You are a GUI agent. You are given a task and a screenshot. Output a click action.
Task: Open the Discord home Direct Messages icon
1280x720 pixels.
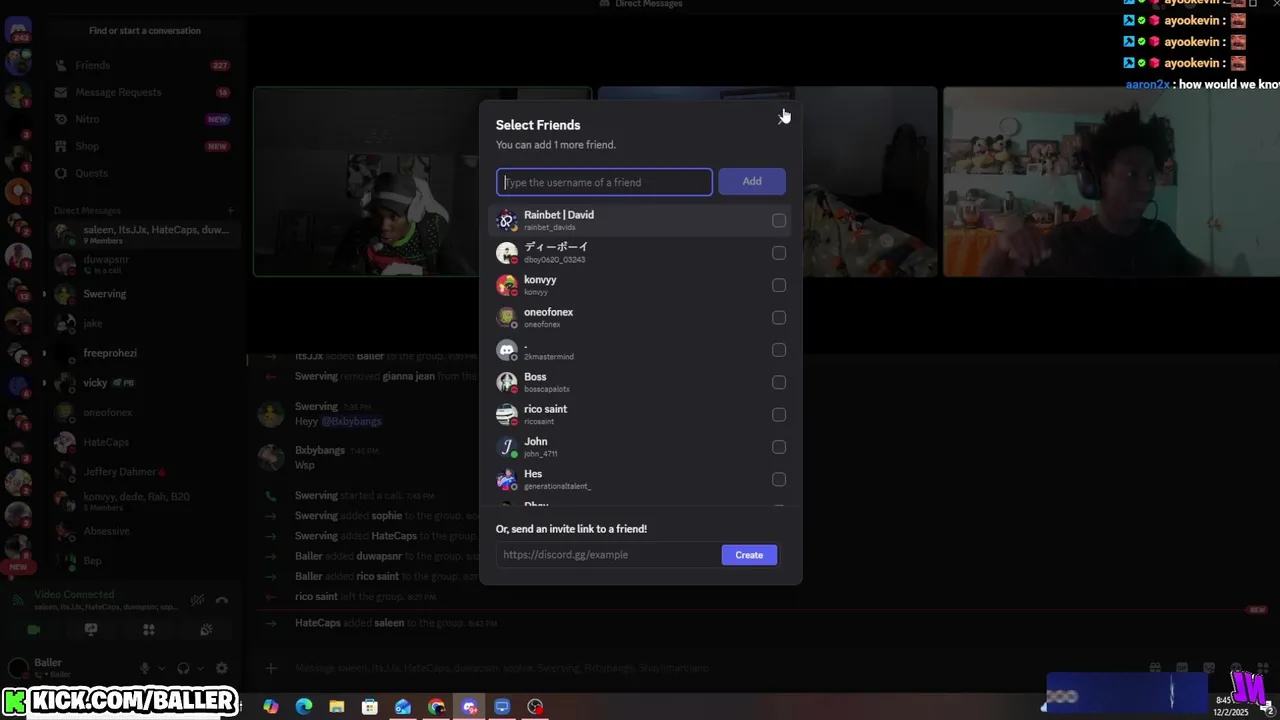click(x=18, y=30)
